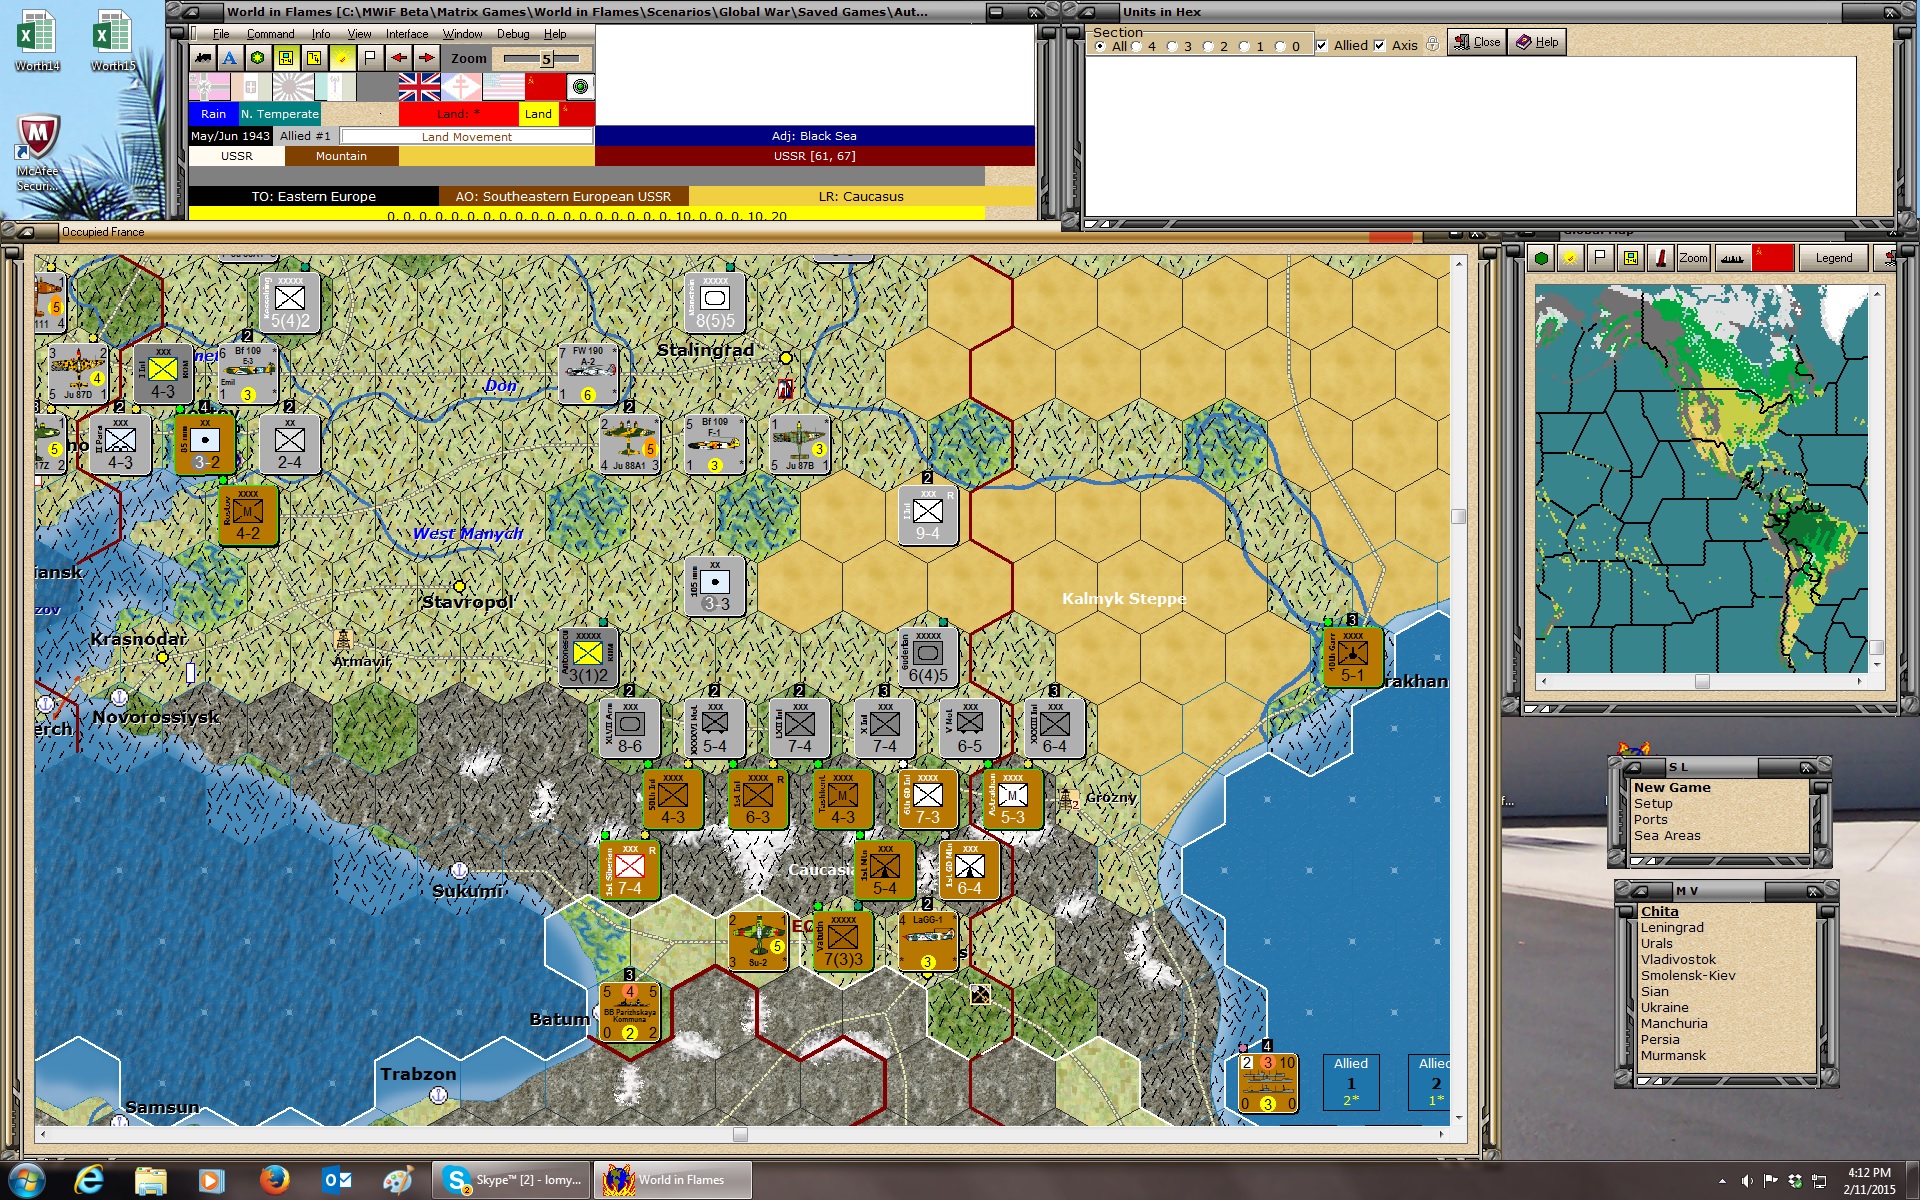Click the white flag toolbar icon
Image resolution: width=1920 pixels, height=1200 pixels.
coord(370,58)
